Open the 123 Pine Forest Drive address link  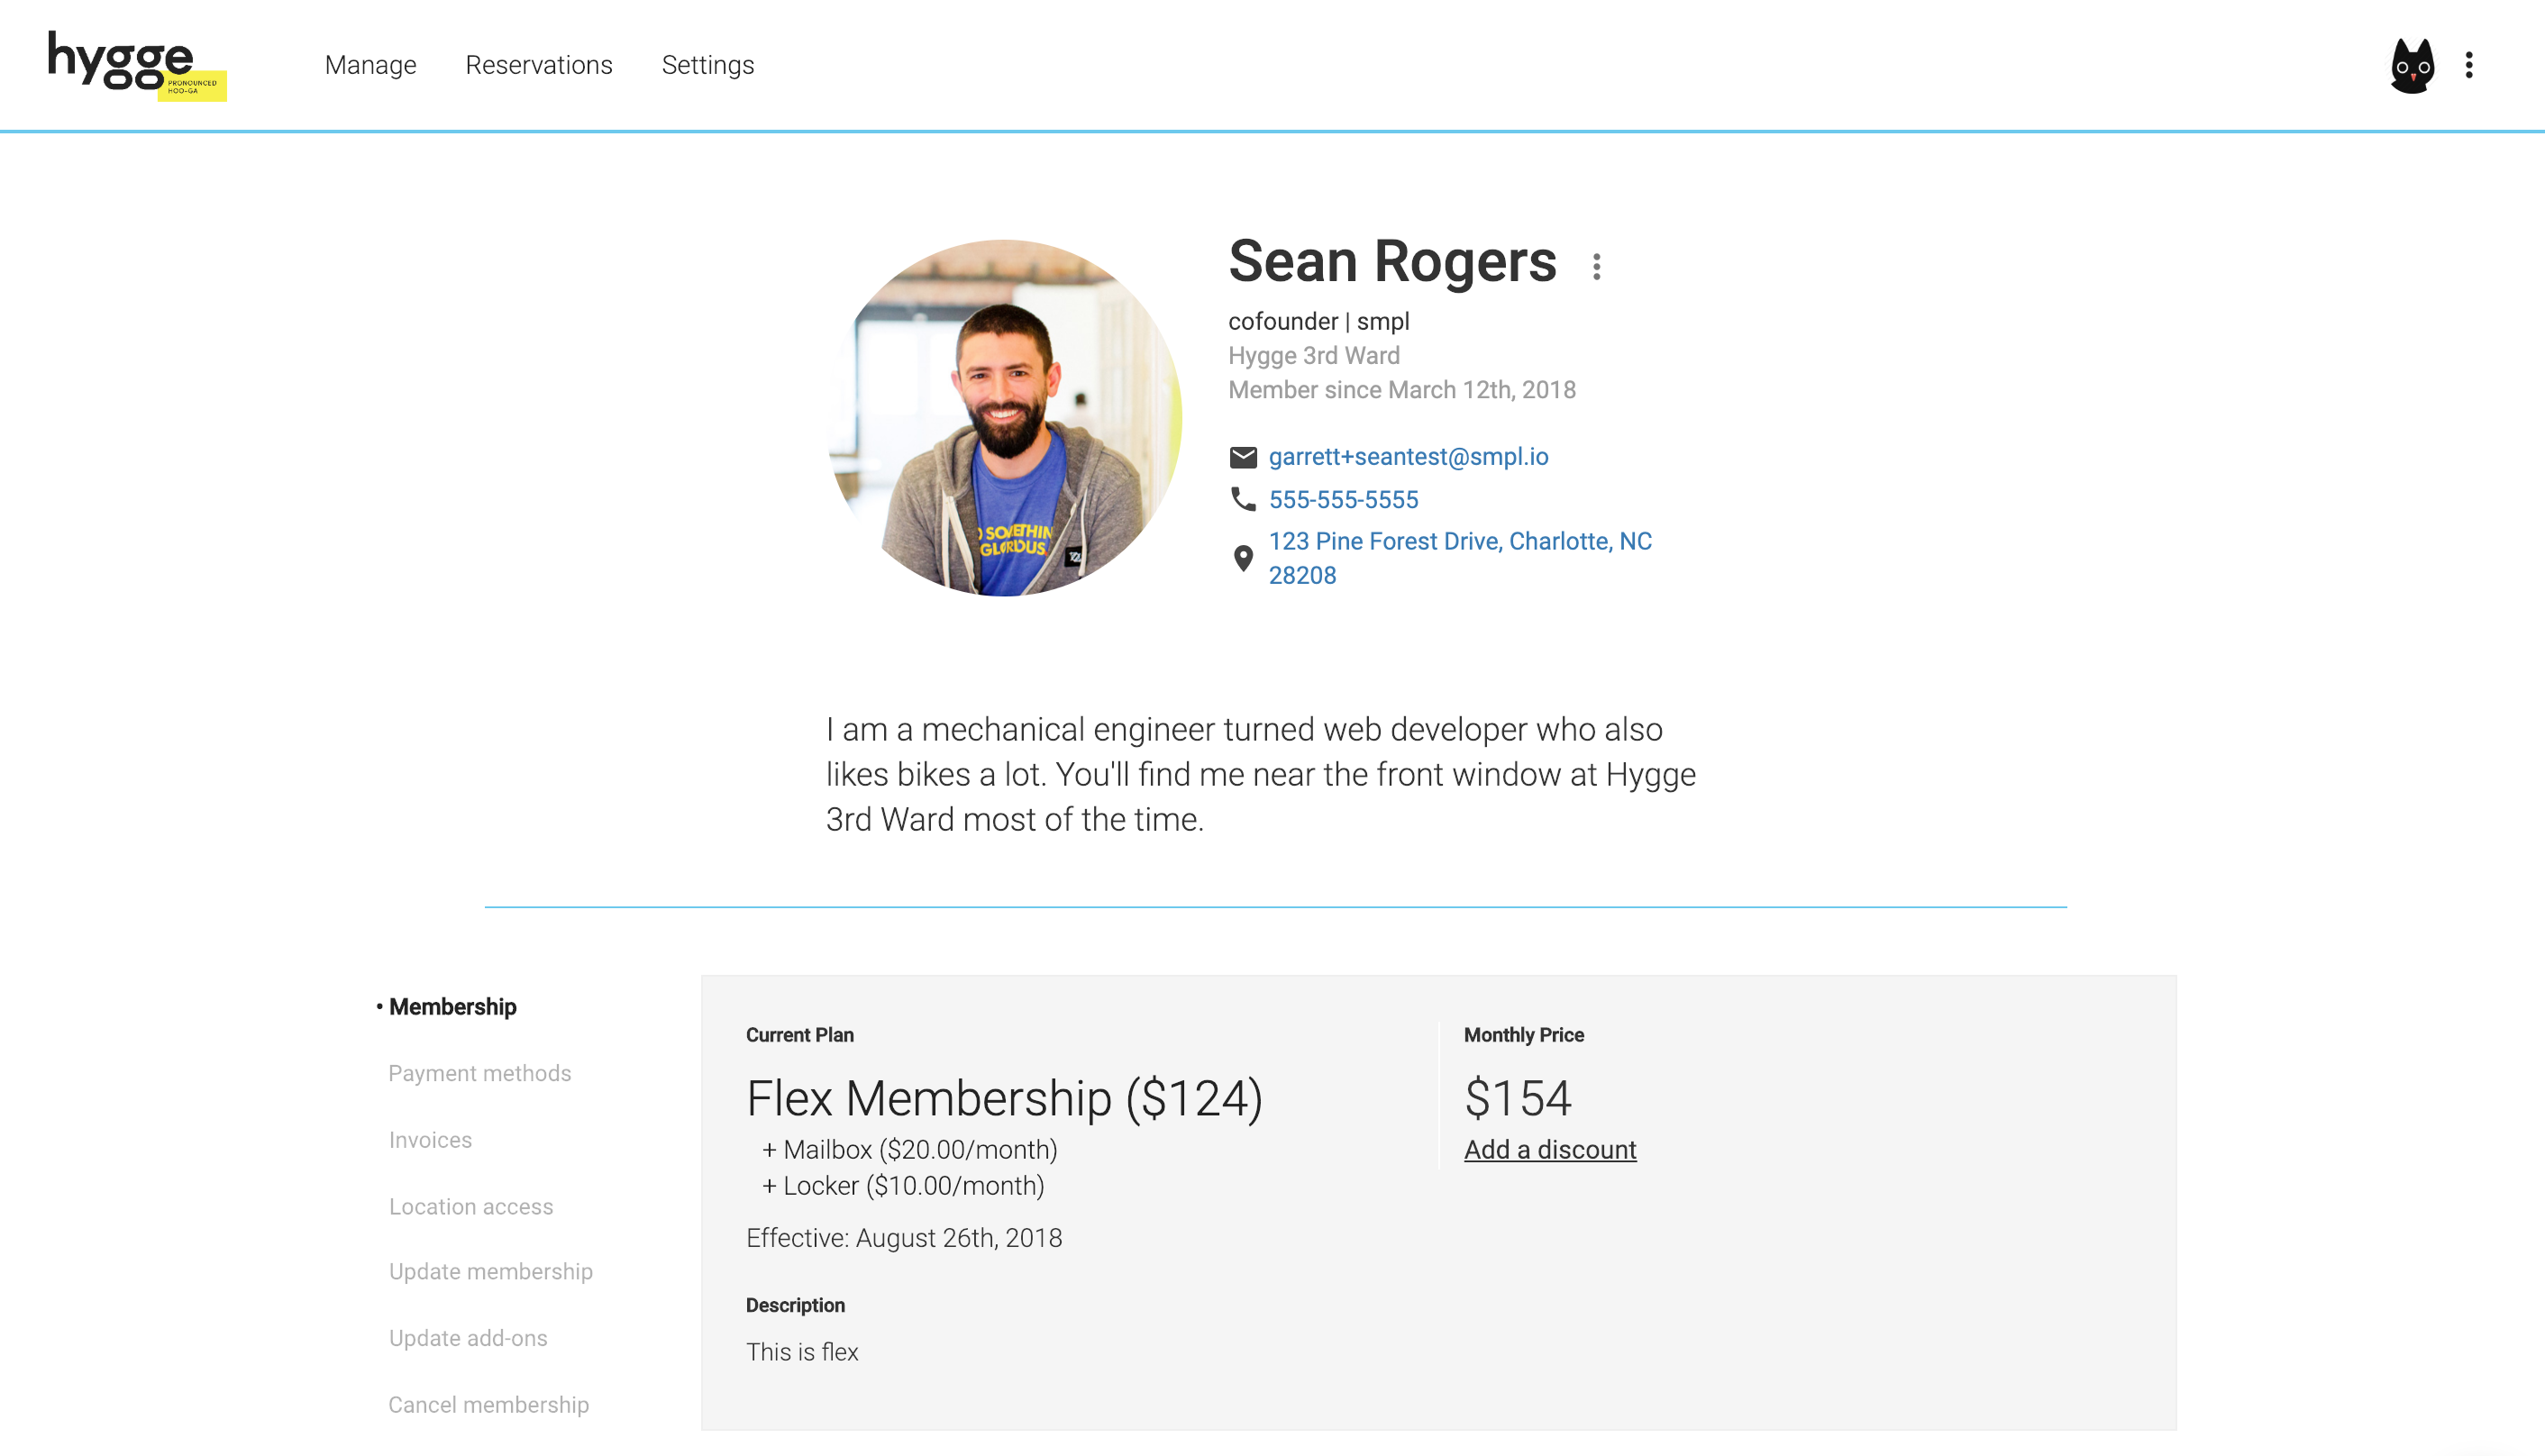[1459, 542]
